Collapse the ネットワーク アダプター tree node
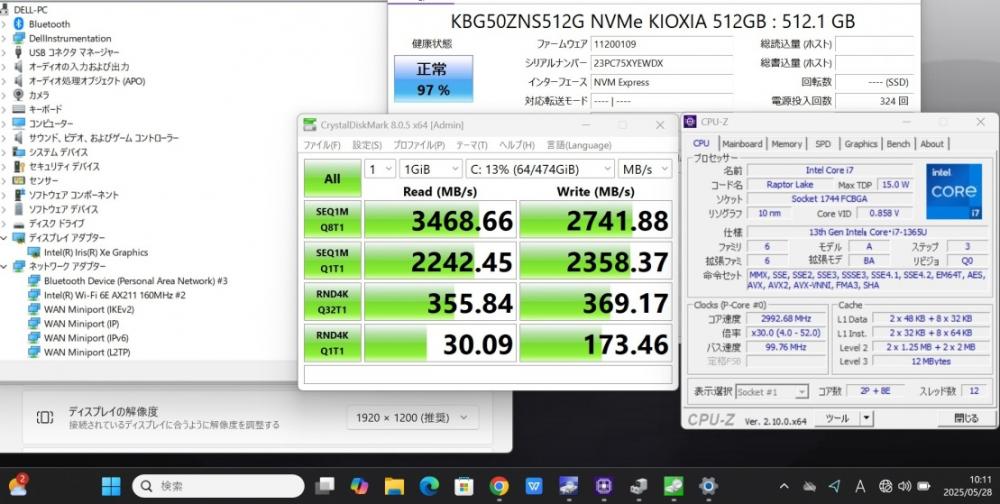 click(4, 266)
